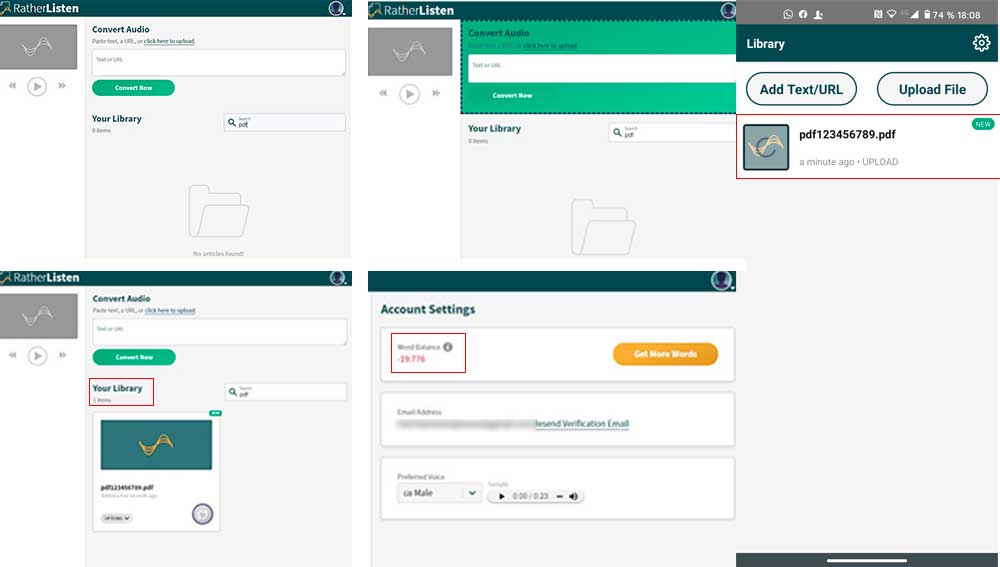Open the Preferred Voice dropdown
1000x567 pixels.
click(439, 493)
